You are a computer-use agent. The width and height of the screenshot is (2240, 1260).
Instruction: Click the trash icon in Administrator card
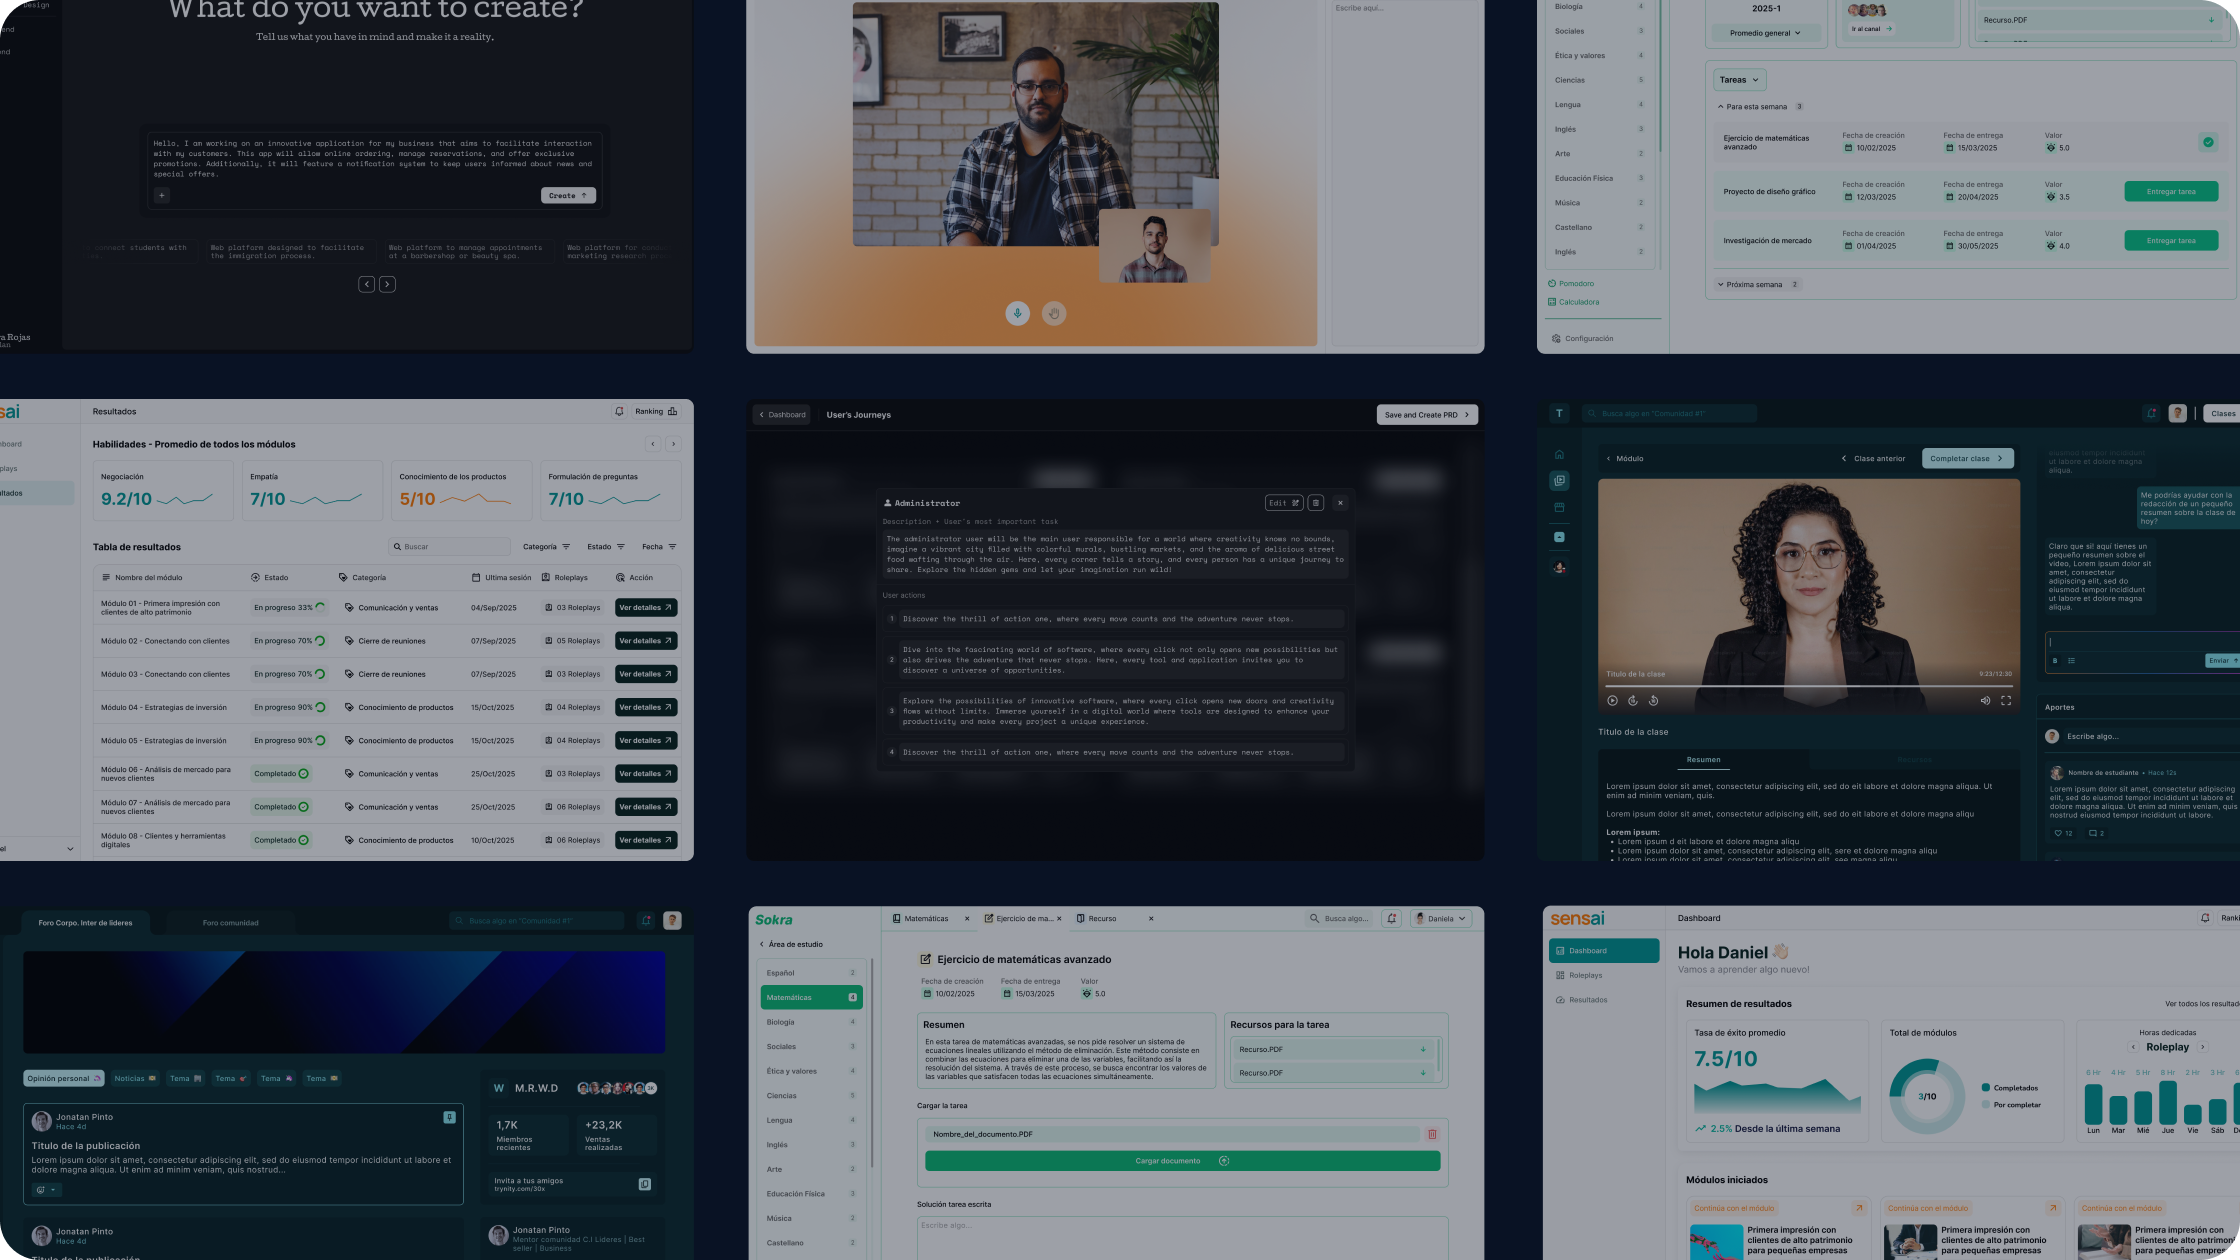click(1316, 503)
